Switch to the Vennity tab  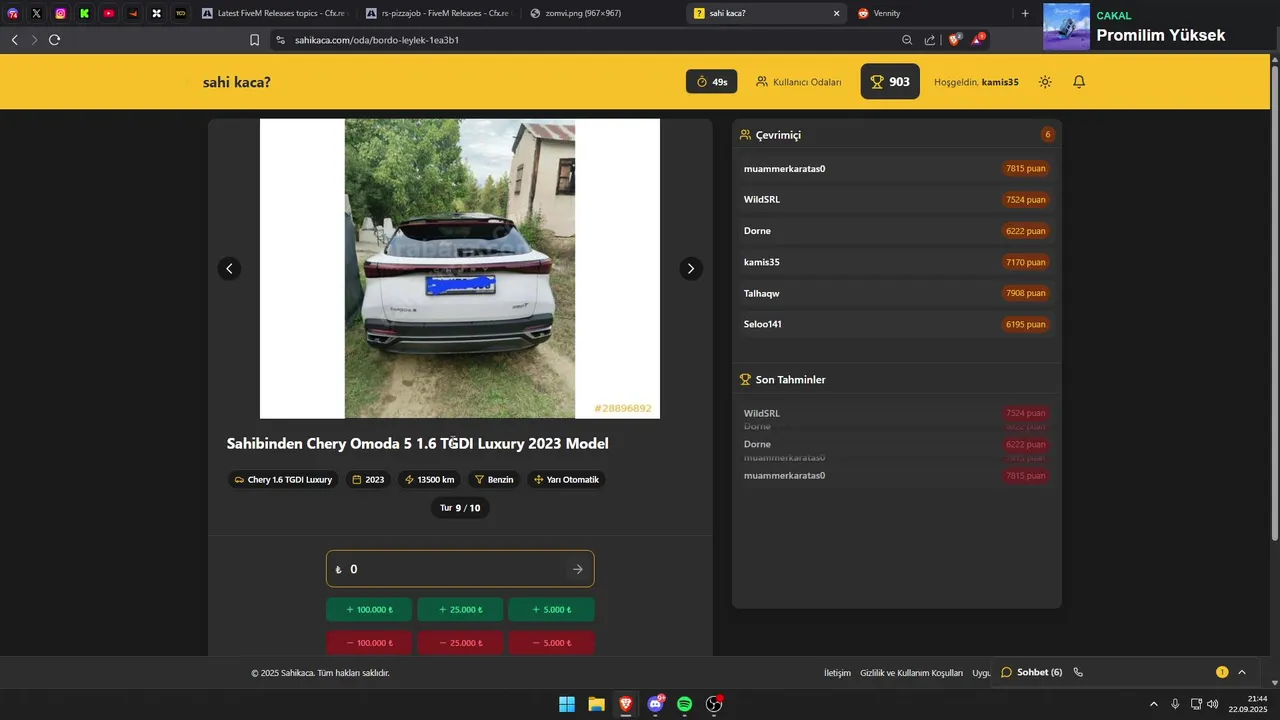[x=930, y=13]
